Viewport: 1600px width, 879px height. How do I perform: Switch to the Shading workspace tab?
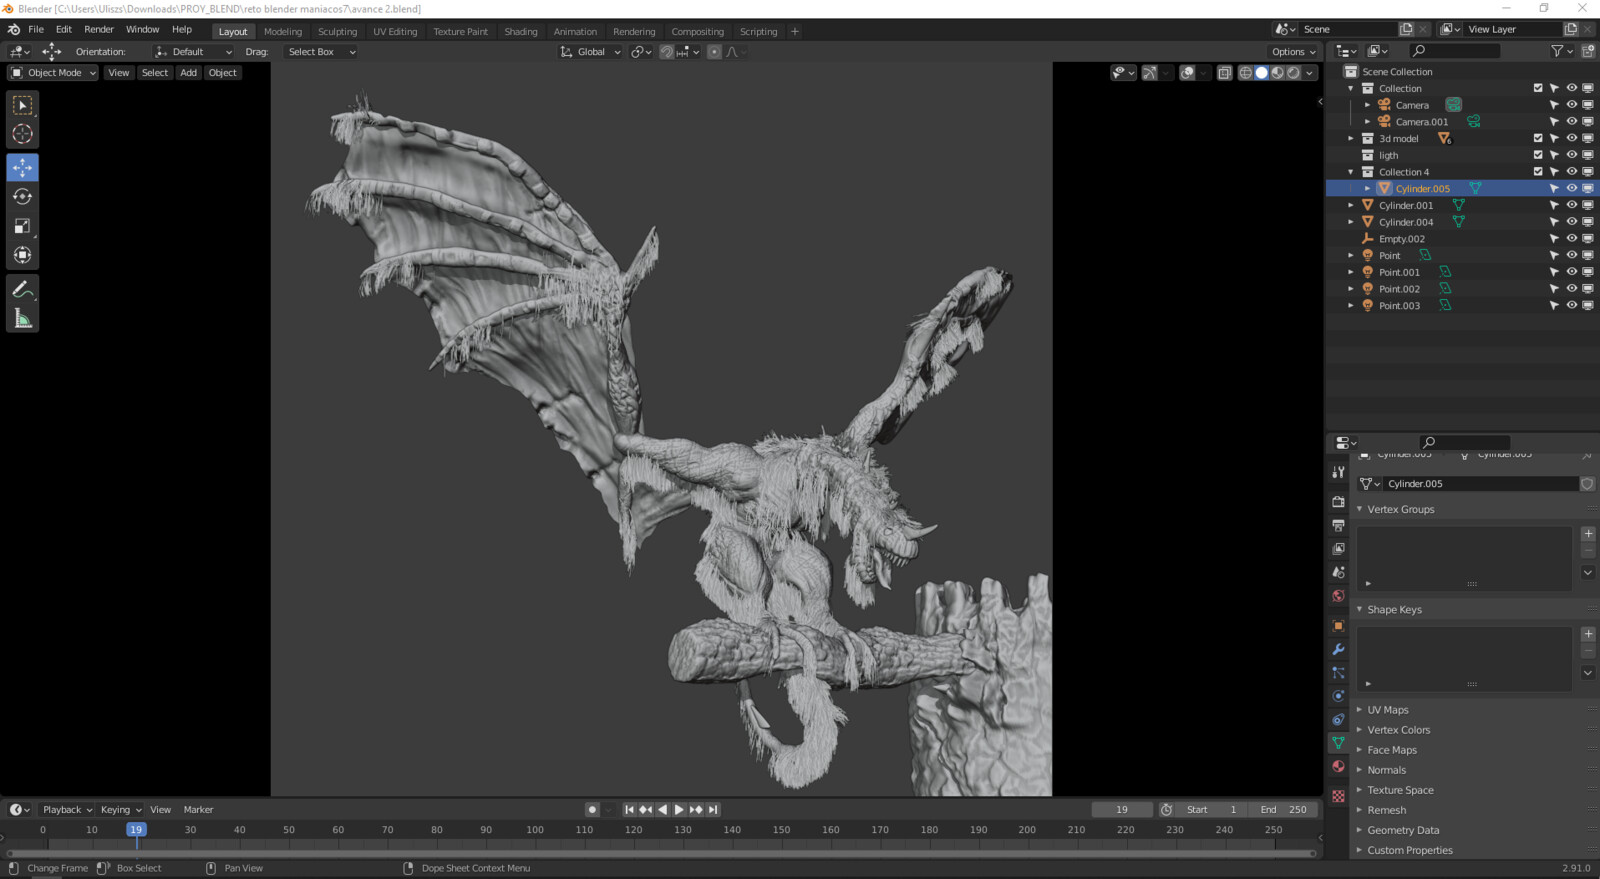pos(520,32)
